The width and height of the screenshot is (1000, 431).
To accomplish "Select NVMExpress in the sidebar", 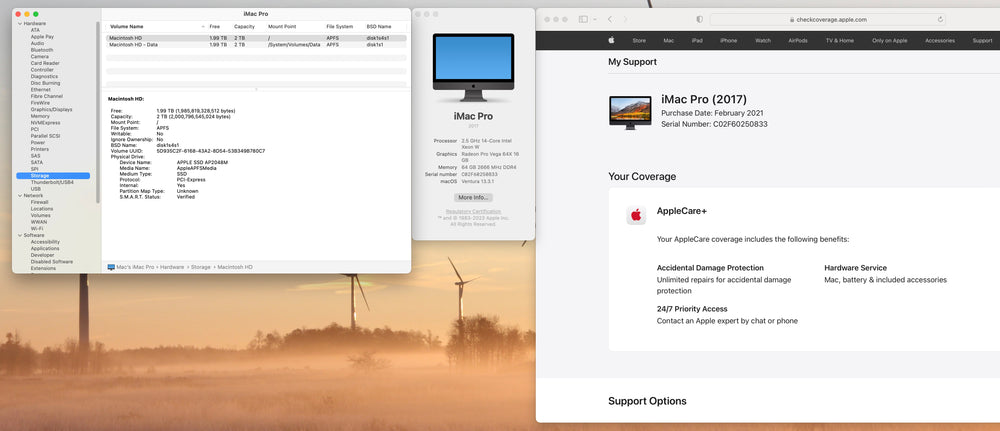I will pyautogui.click(x=46, y=123).
